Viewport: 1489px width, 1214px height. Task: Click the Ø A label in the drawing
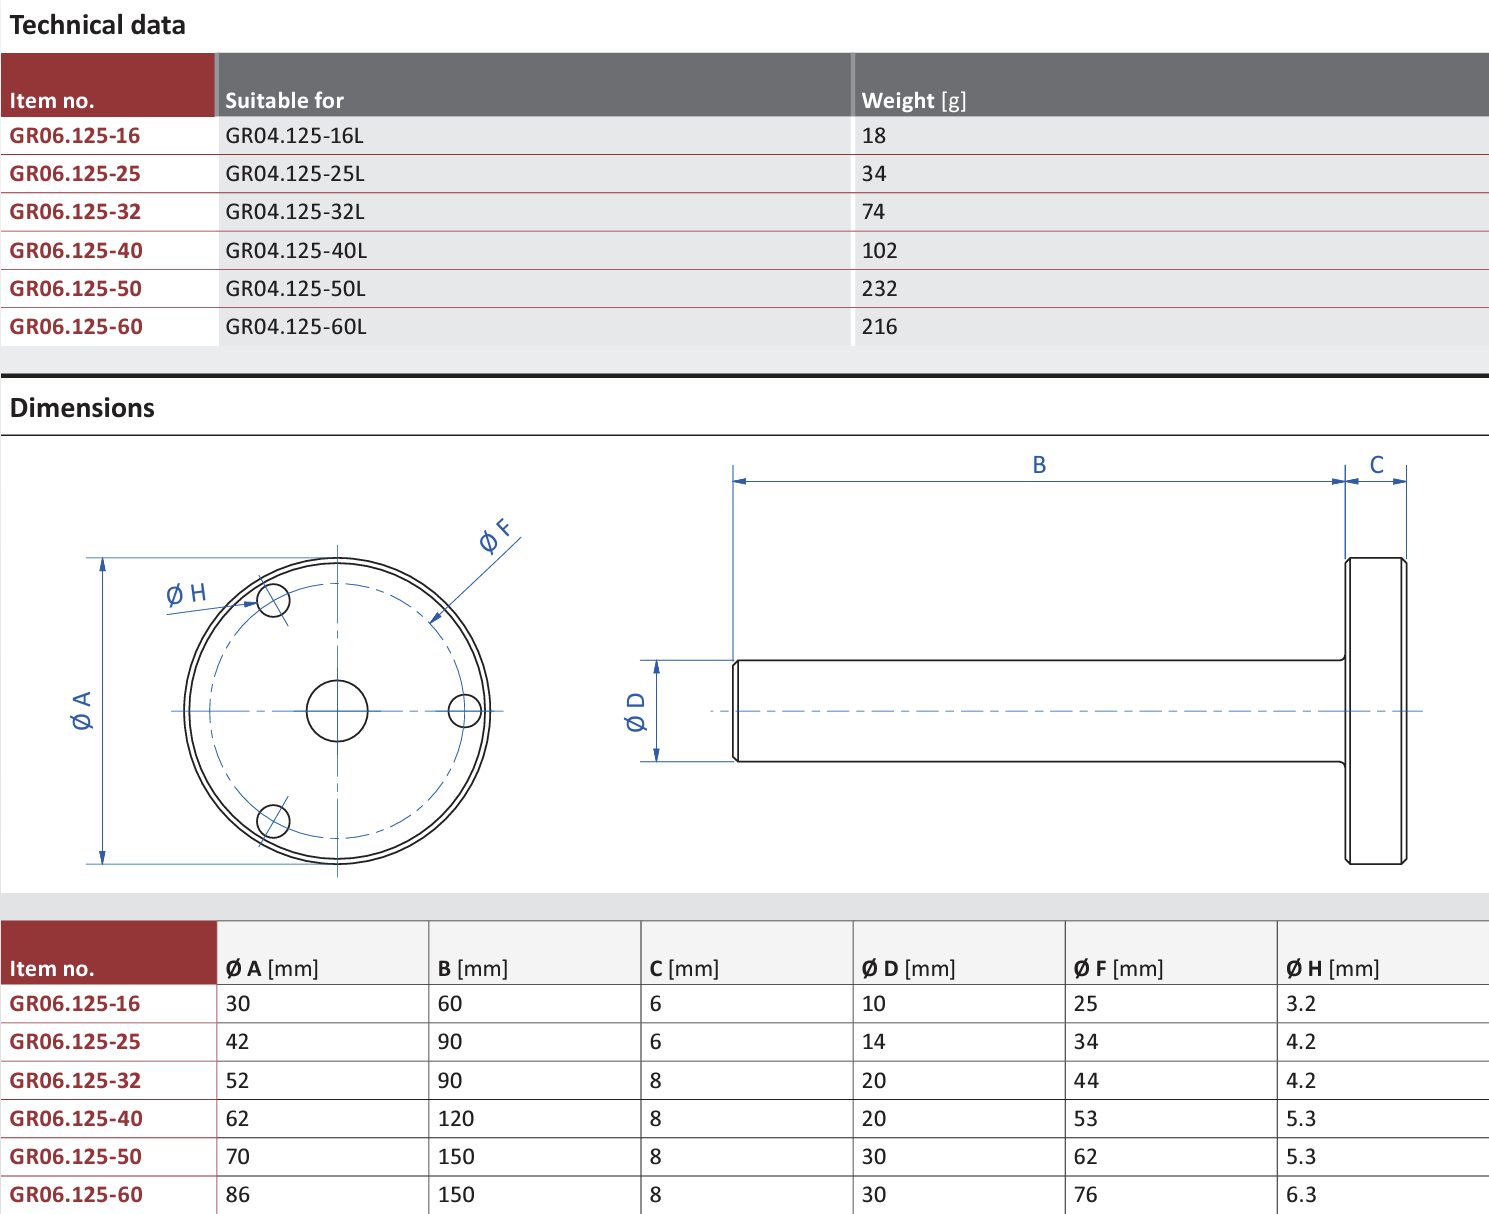click(x=82, y=710)
